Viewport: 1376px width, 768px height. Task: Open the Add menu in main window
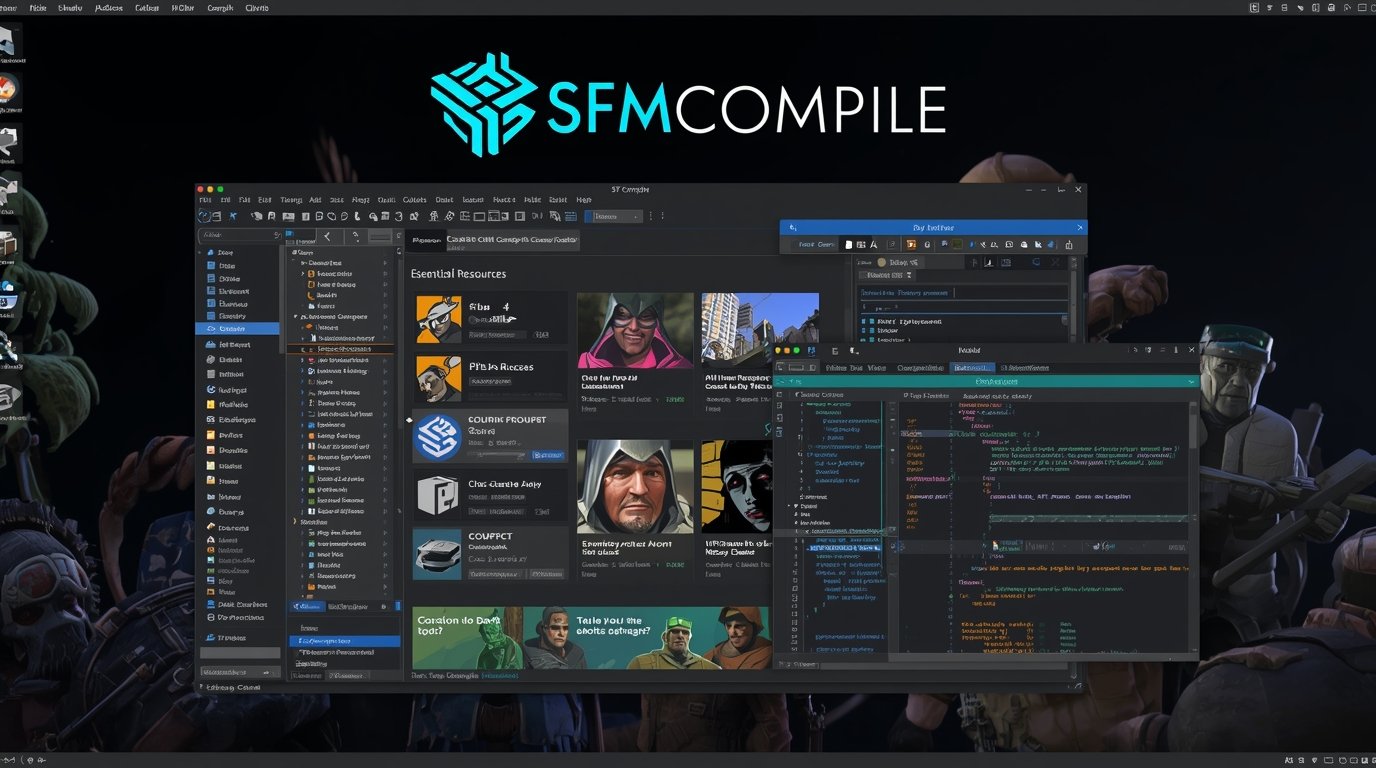point(314,200)
